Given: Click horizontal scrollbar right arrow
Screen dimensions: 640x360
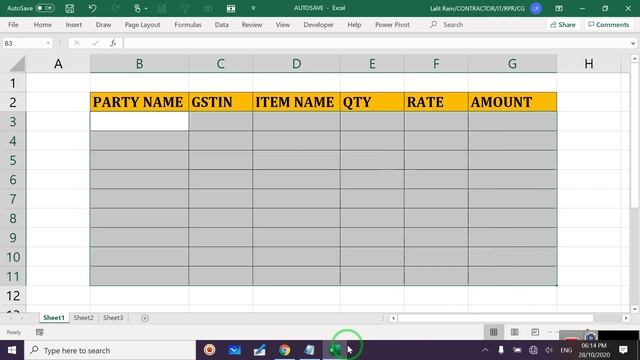Looking at the screenshot, I should tap(626, 318).
